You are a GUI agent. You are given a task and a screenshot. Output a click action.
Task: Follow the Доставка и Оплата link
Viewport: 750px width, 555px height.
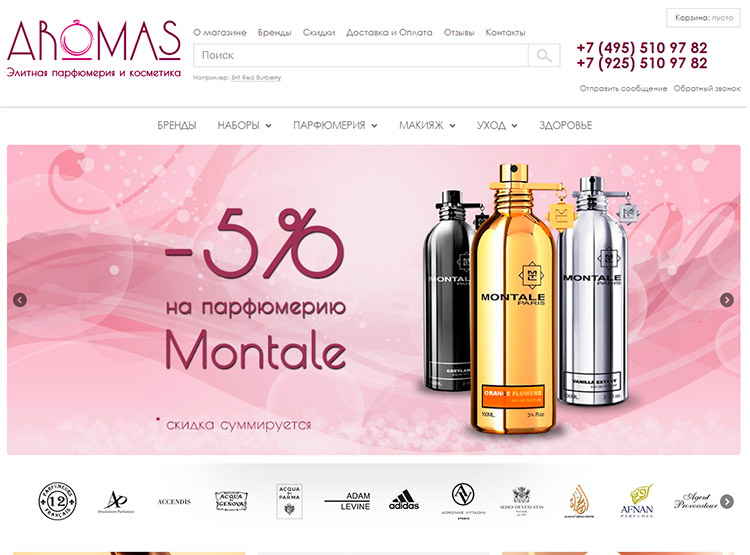click(x=389, y=33)
